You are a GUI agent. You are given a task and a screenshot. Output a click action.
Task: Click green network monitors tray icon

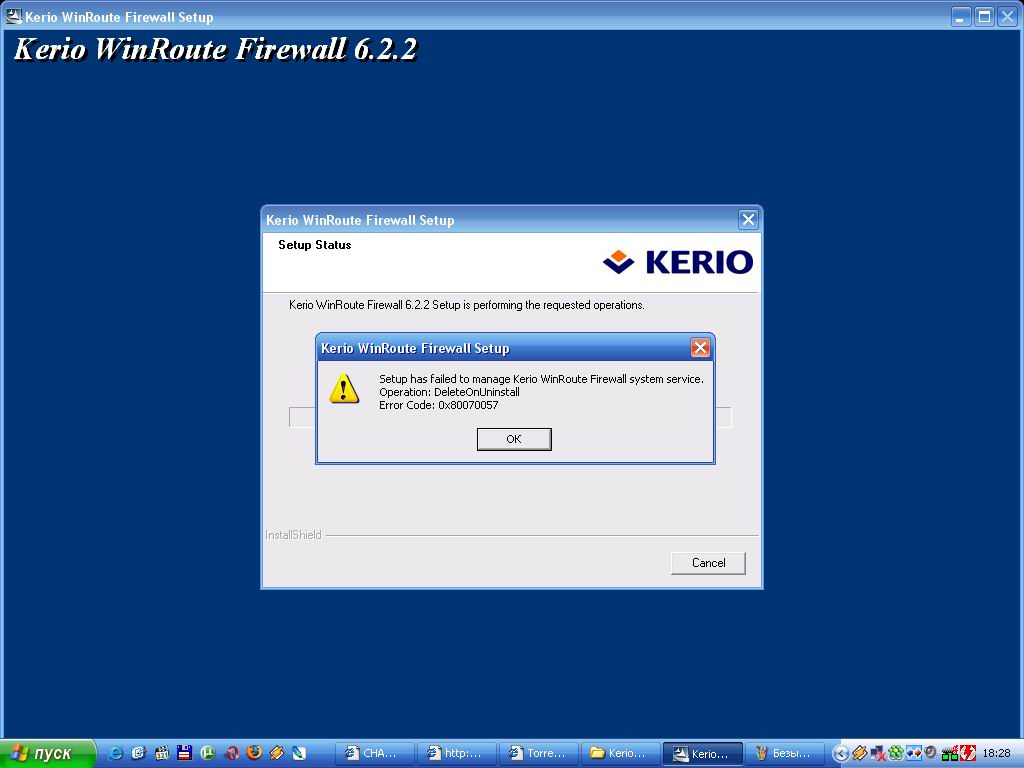pos(950,754)
